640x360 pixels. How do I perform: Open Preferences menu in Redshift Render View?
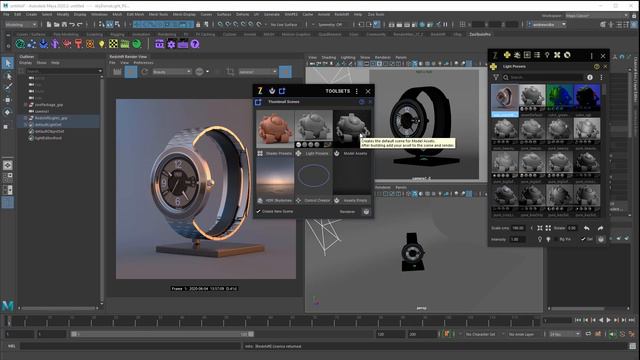pos(144,63)
